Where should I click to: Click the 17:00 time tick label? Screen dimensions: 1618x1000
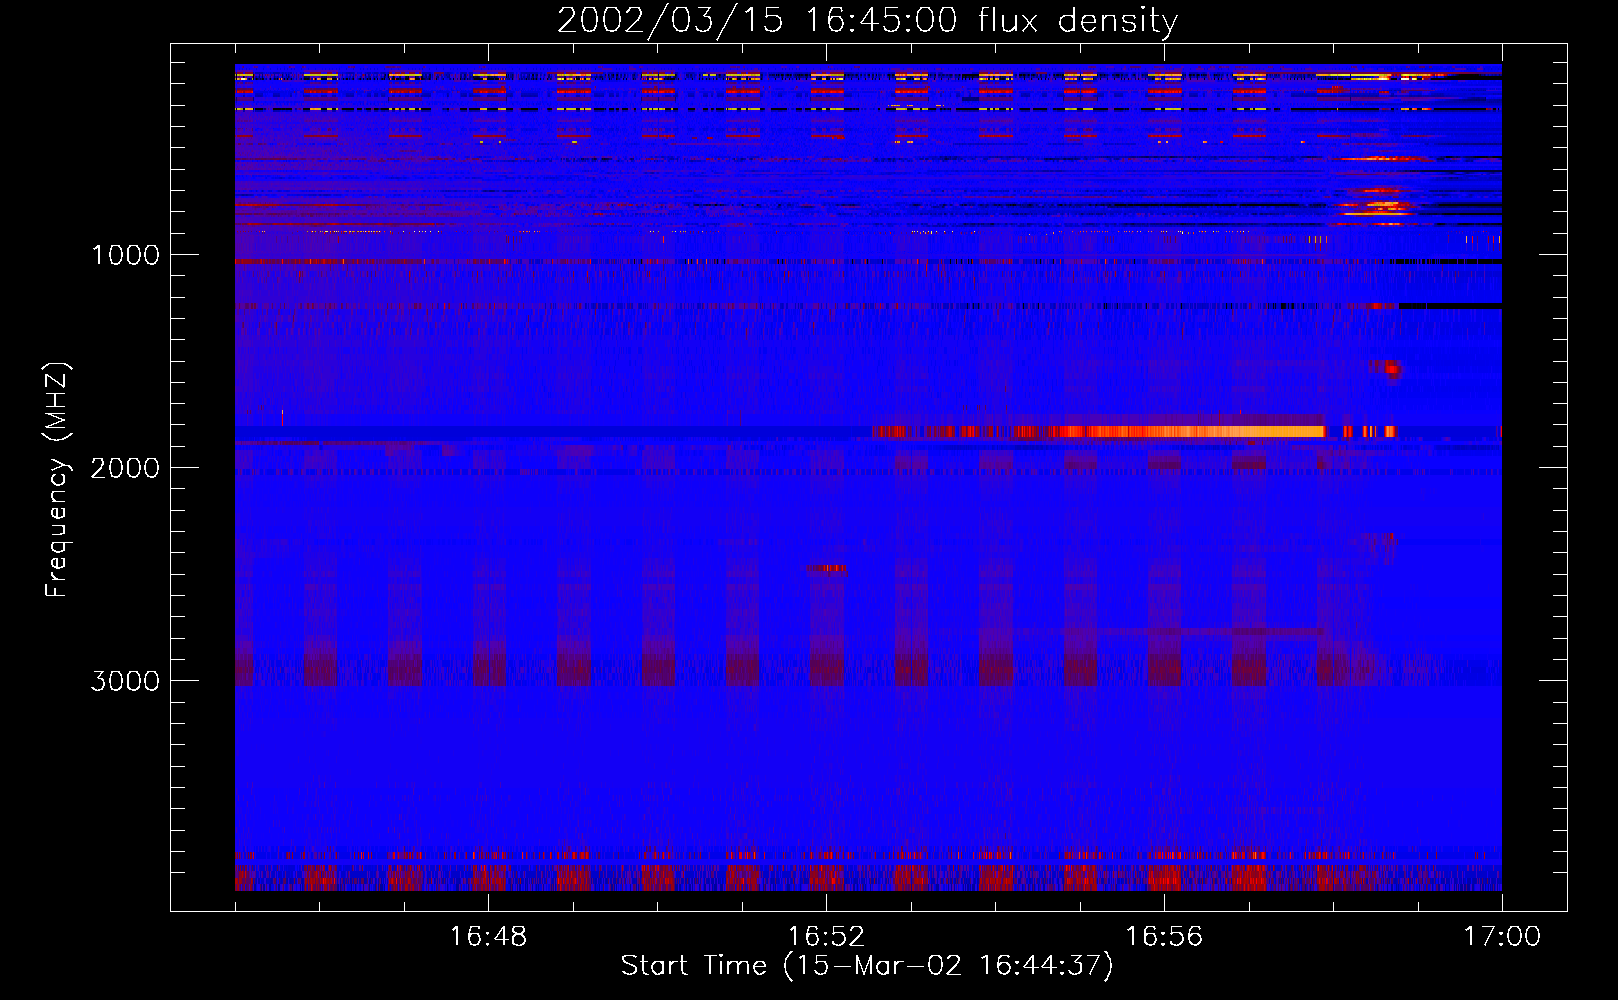point(1502,937)
